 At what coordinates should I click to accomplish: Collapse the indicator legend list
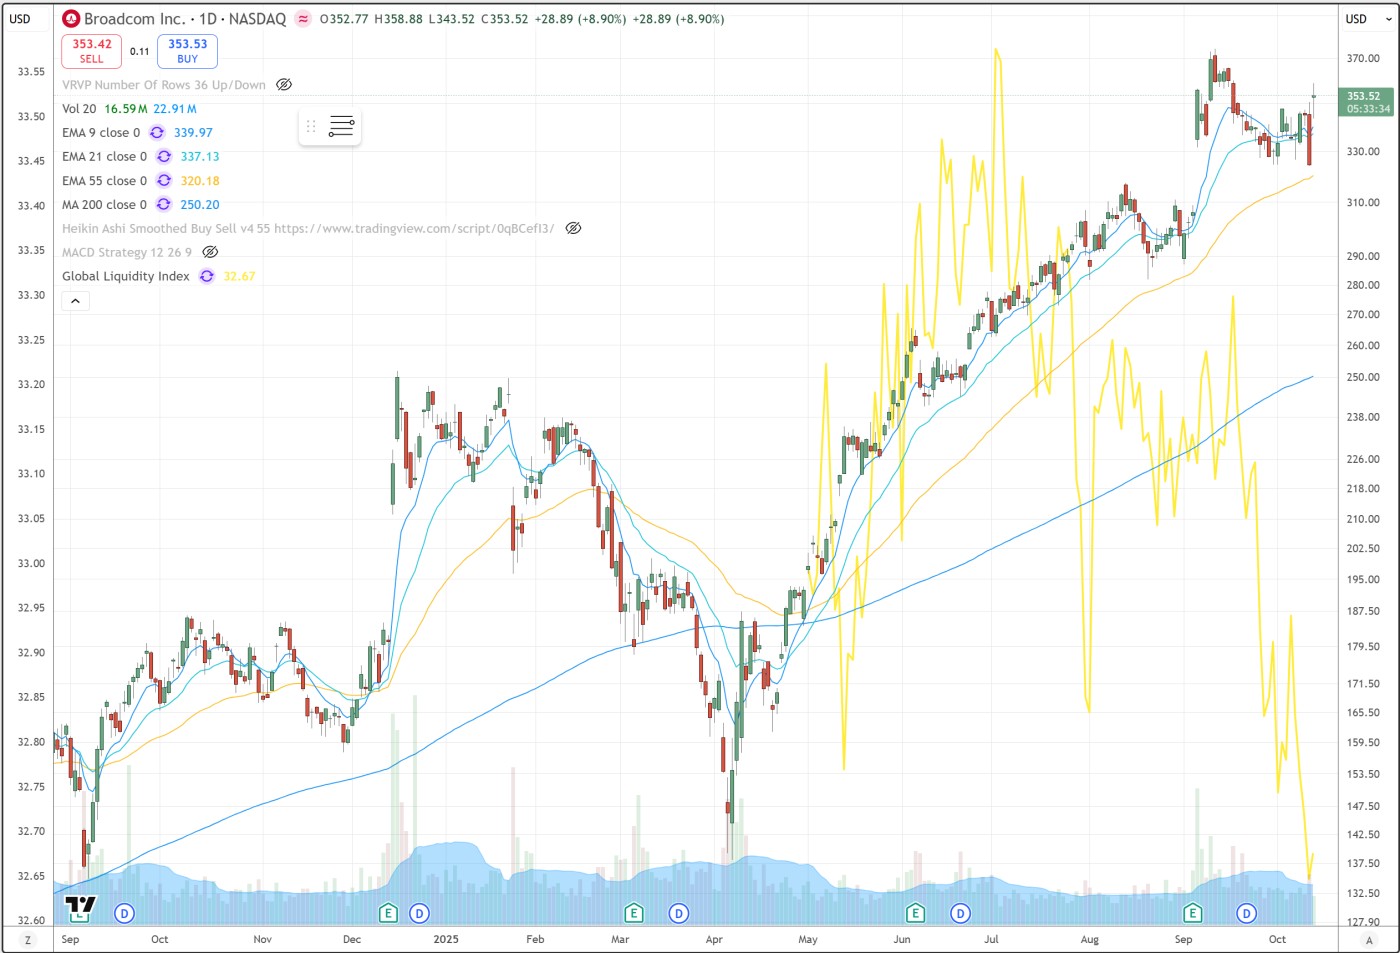coord(76,301)
